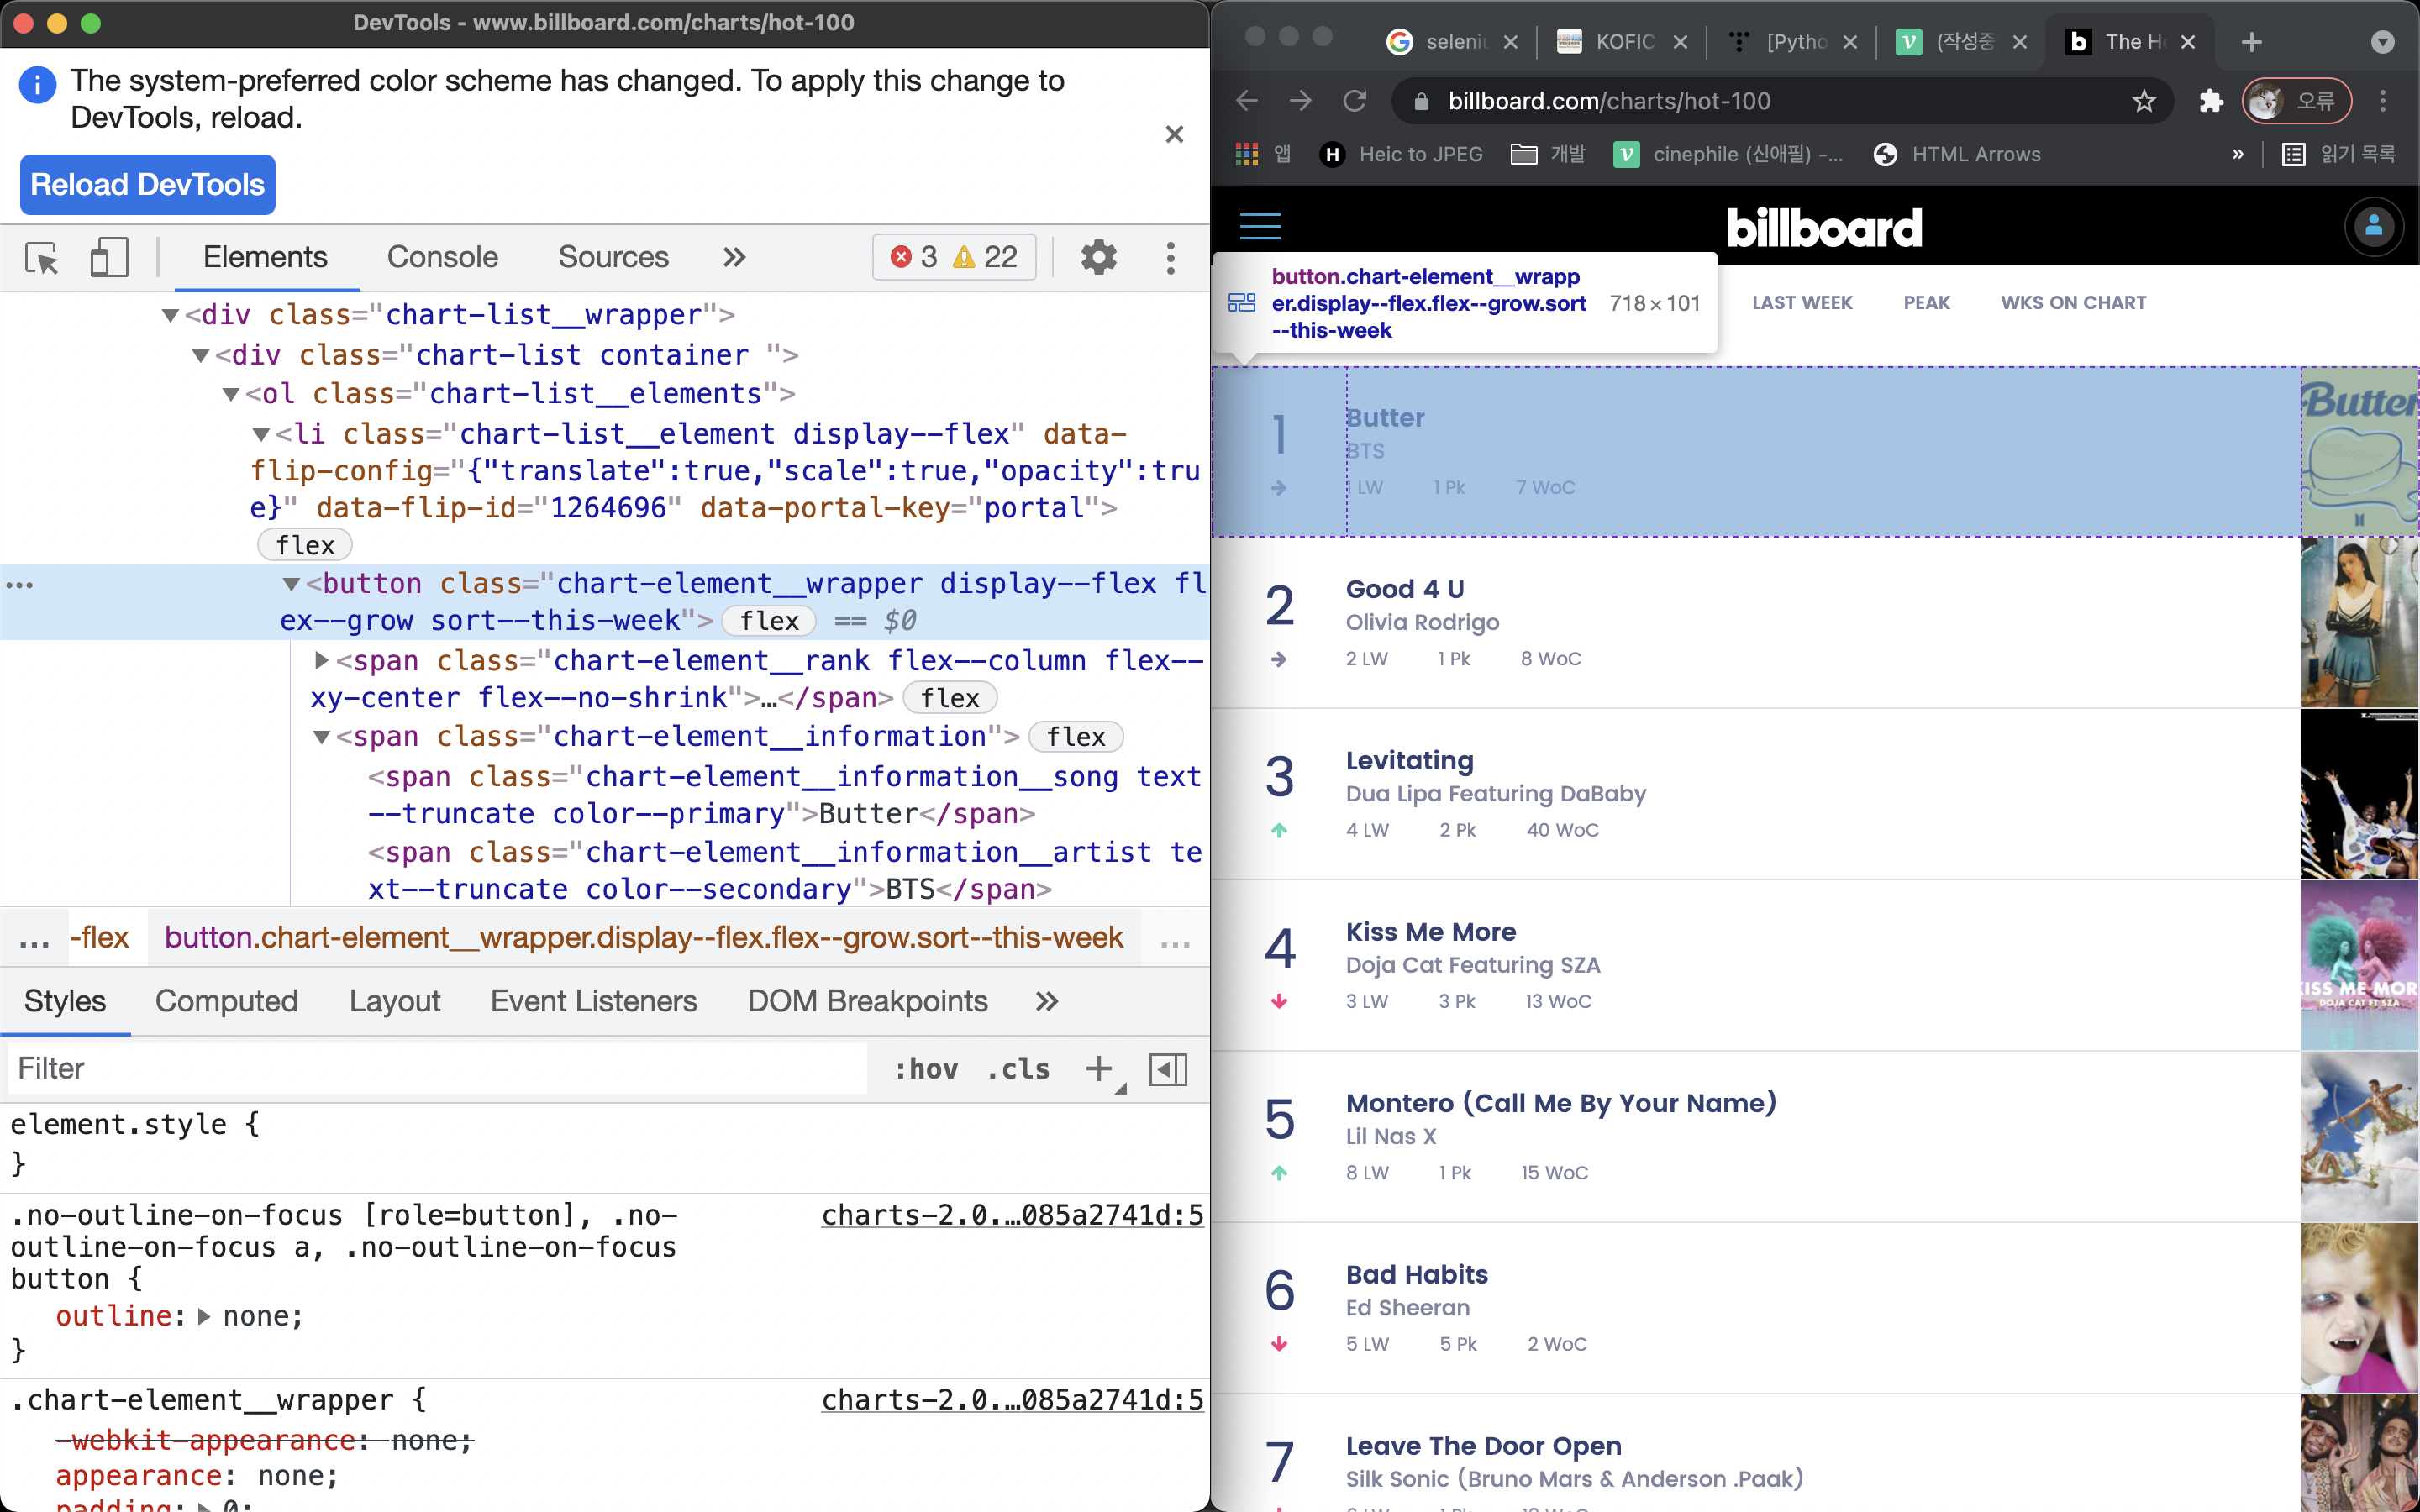
Task: Open a new Chrome tab with plus
Action: coord(2251,42)
